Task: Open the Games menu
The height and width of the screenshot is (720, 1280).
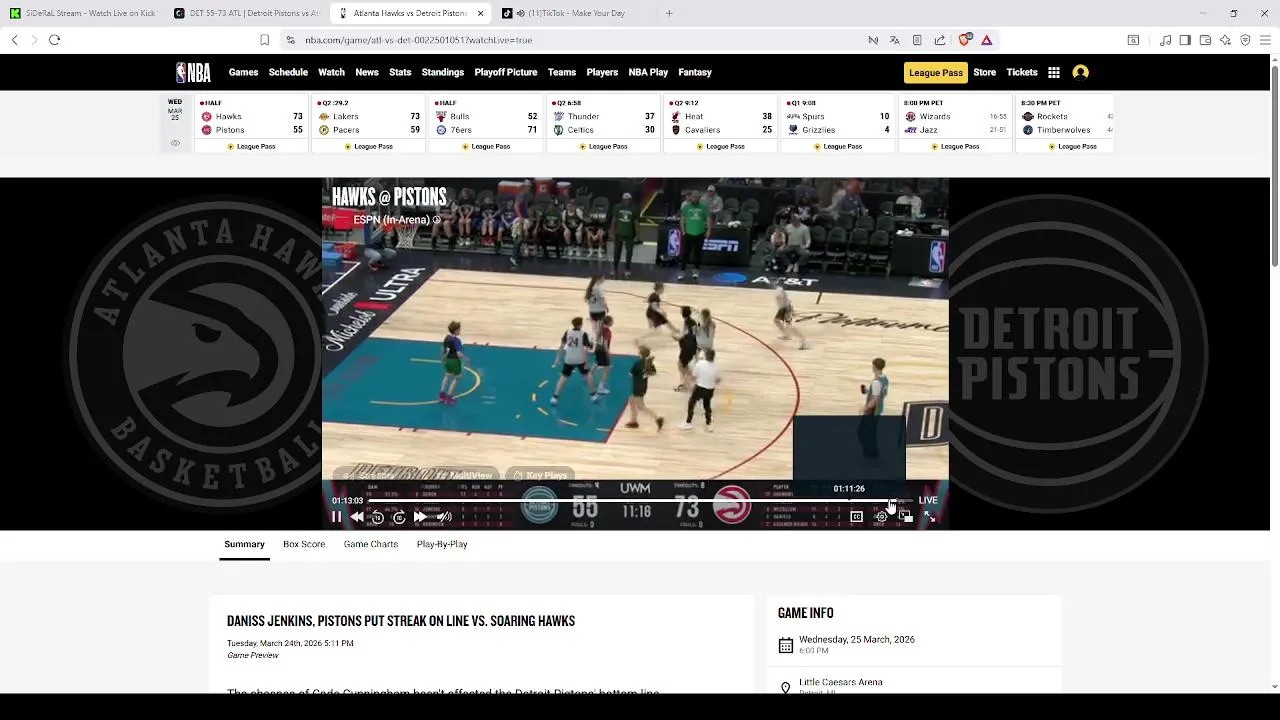Action: (x=243, y=72)
